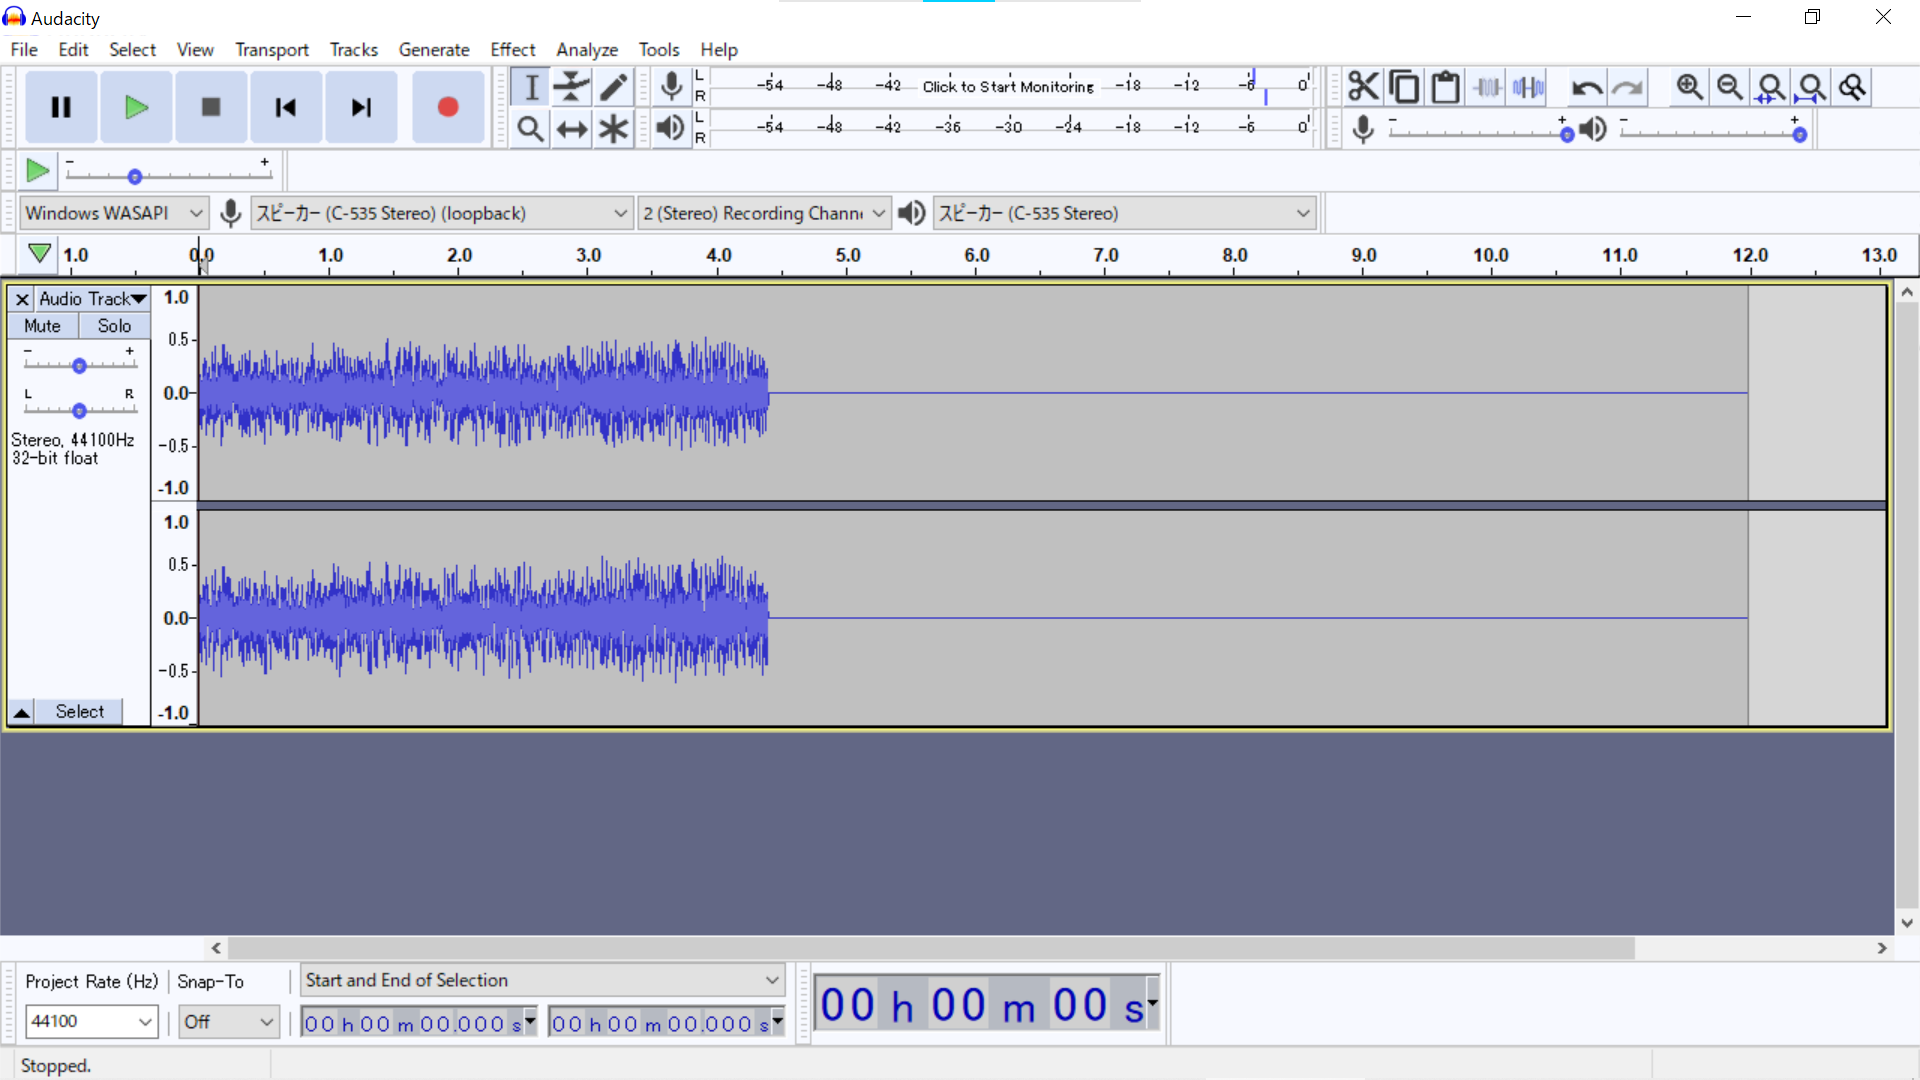Screen dimensions: 1920x1080
Task: Open the loopback recording device dropdown
Action: click(441, 213)
